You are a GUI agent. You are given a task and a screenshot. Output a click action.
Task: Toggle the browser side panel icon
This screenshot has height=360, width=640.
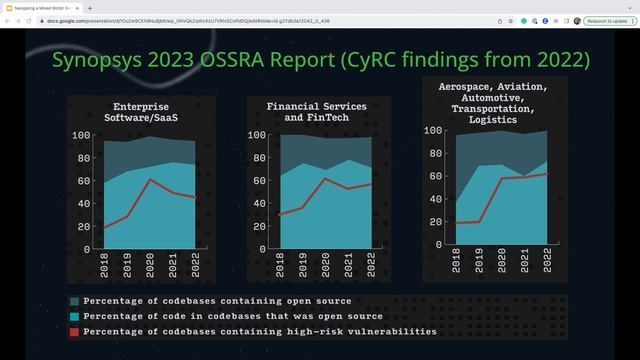coord(566,21)
